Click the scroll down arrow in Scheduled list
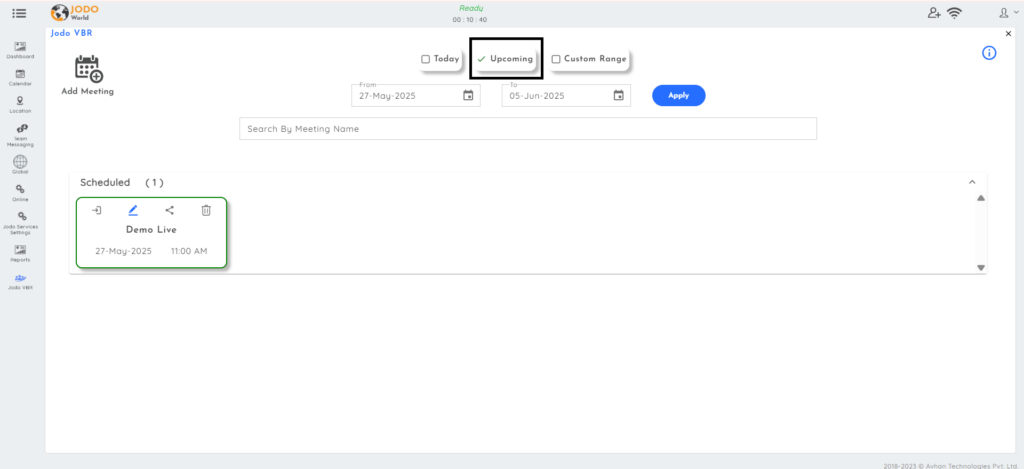 [x=980, y=268]
